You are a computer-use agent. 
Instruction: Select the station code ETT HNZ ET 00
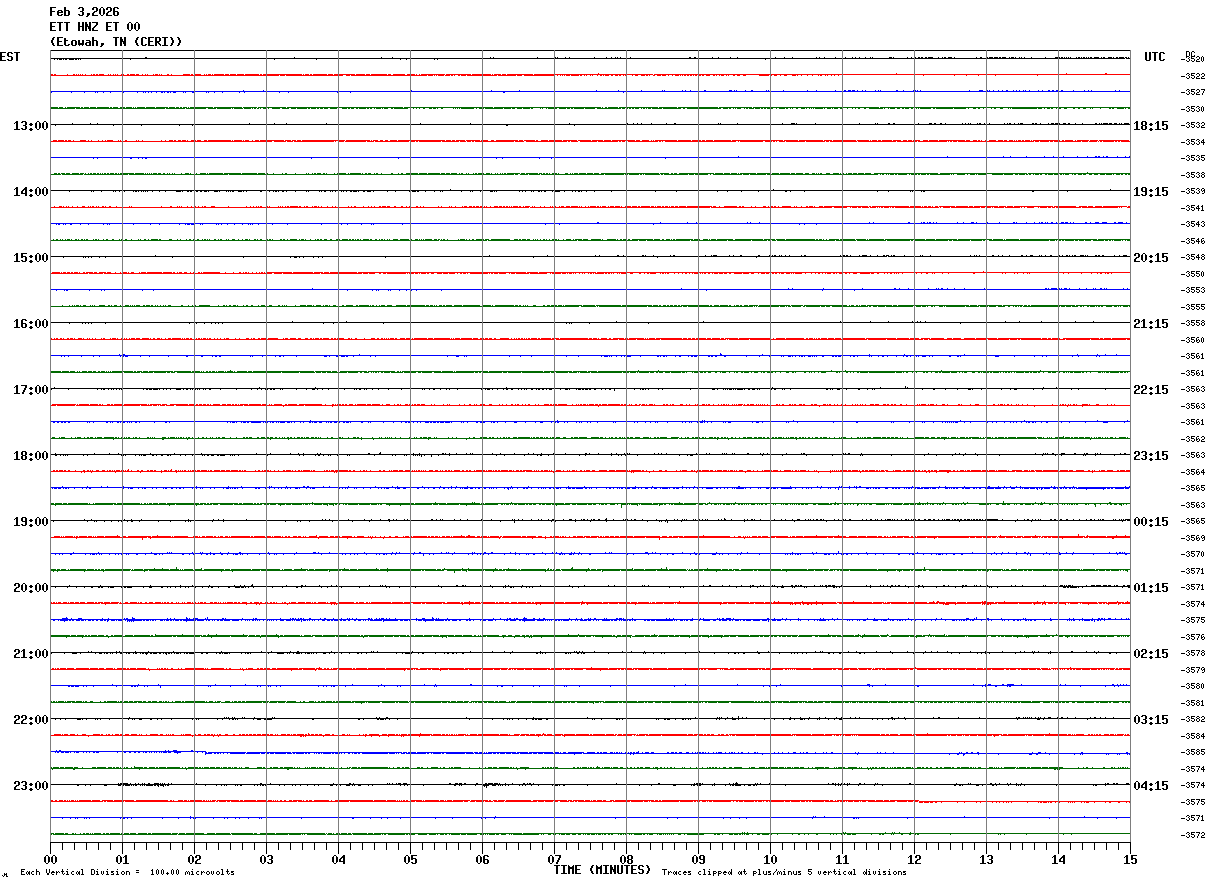95,27
